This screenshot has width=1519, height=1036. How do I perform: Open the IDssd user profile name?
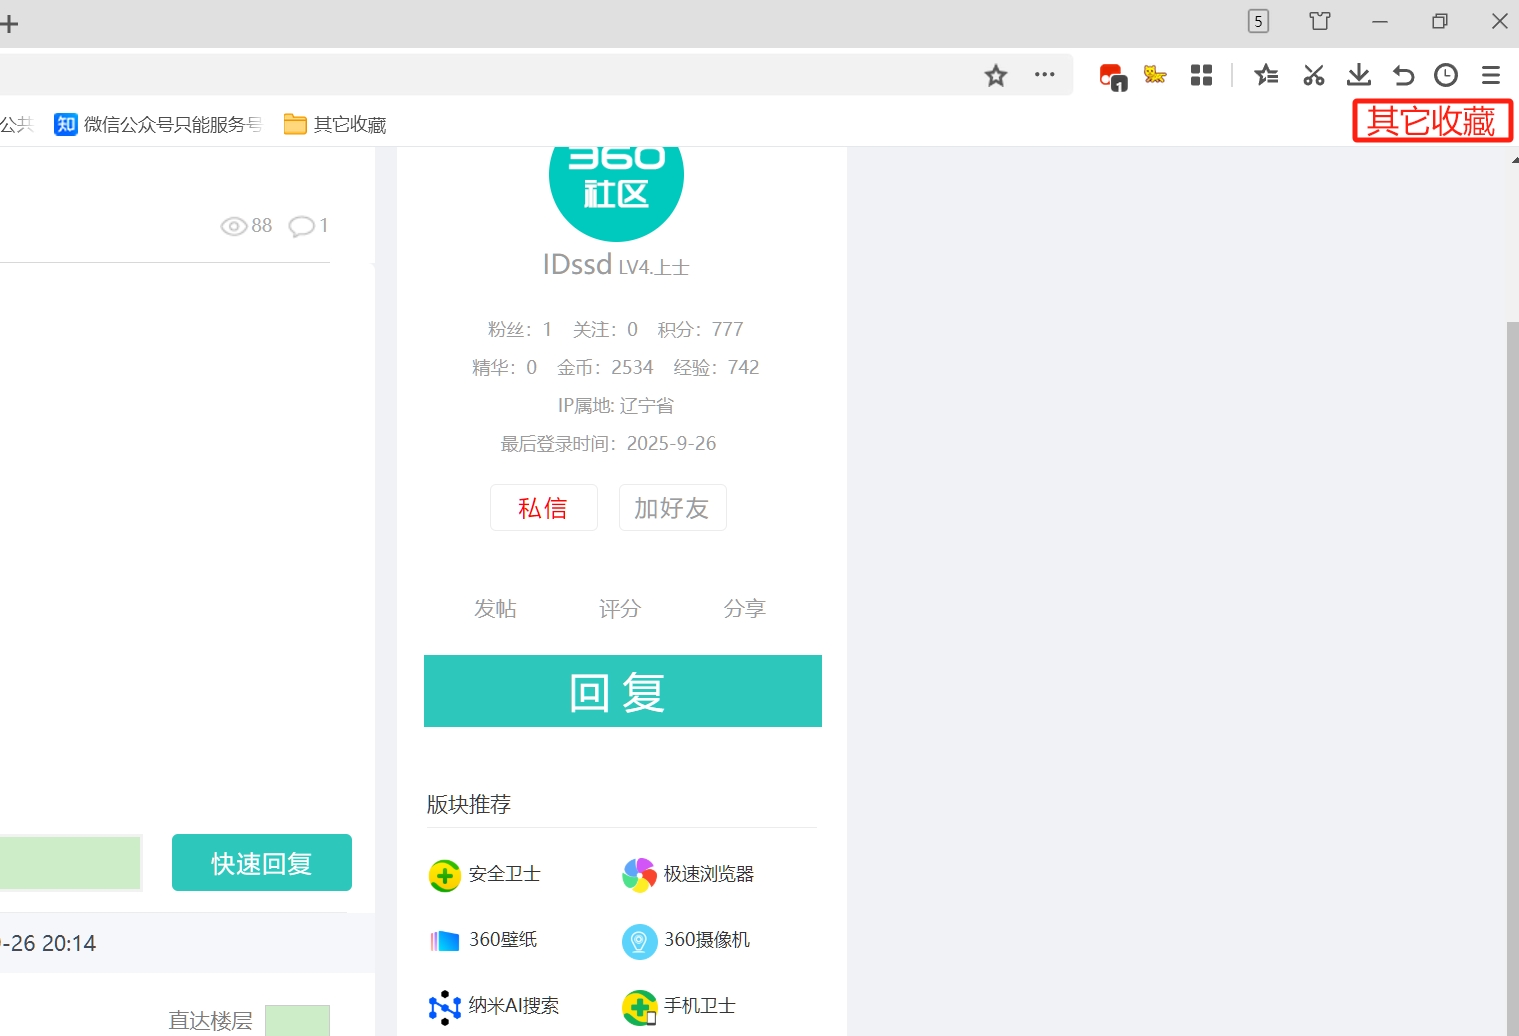577,264
